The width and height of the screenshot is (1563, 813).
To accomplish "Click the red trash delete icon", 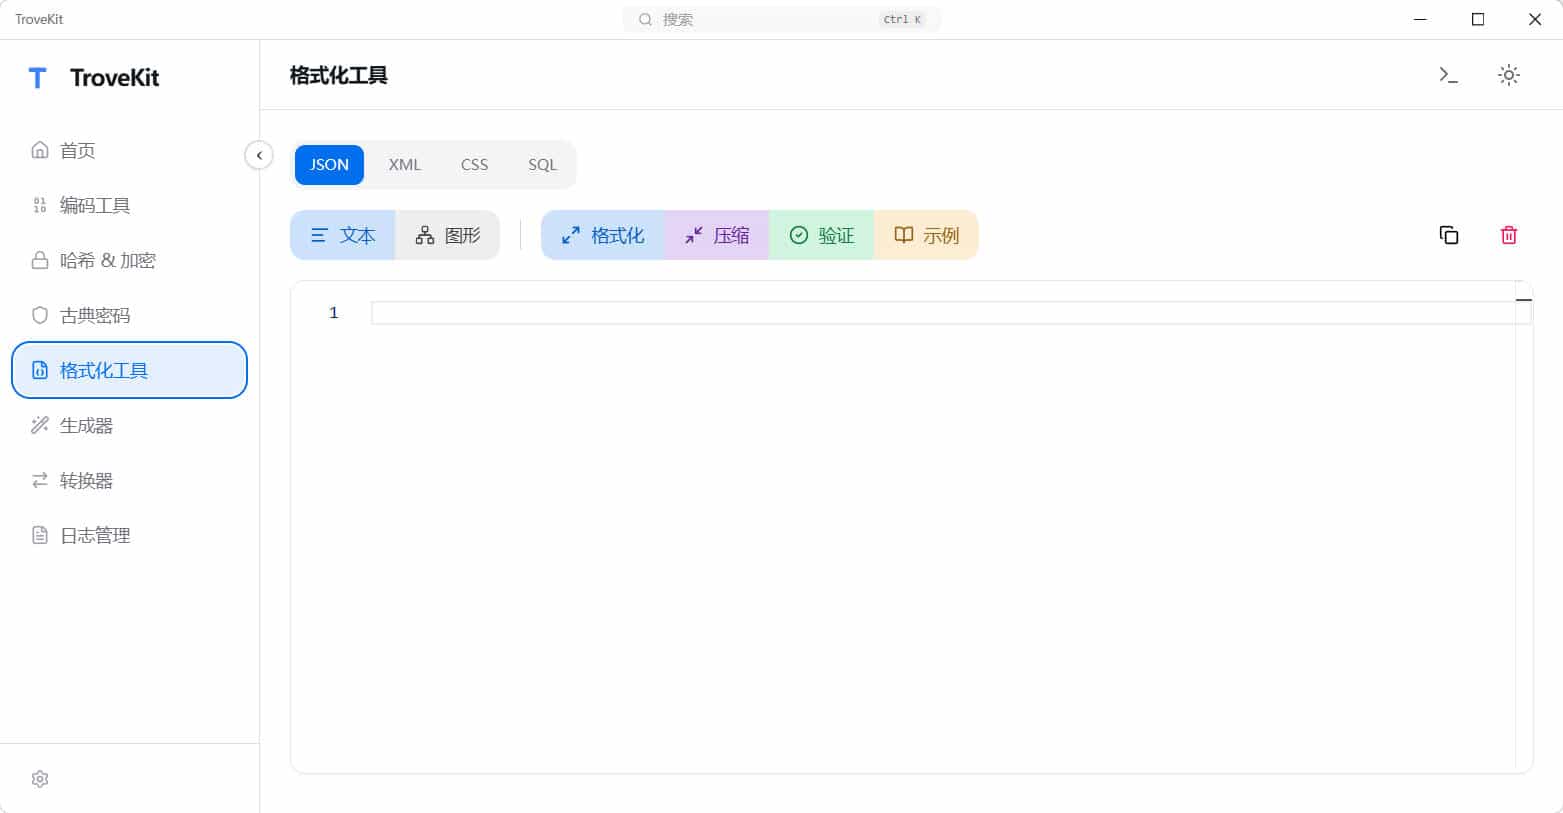I will (1509, 234).
